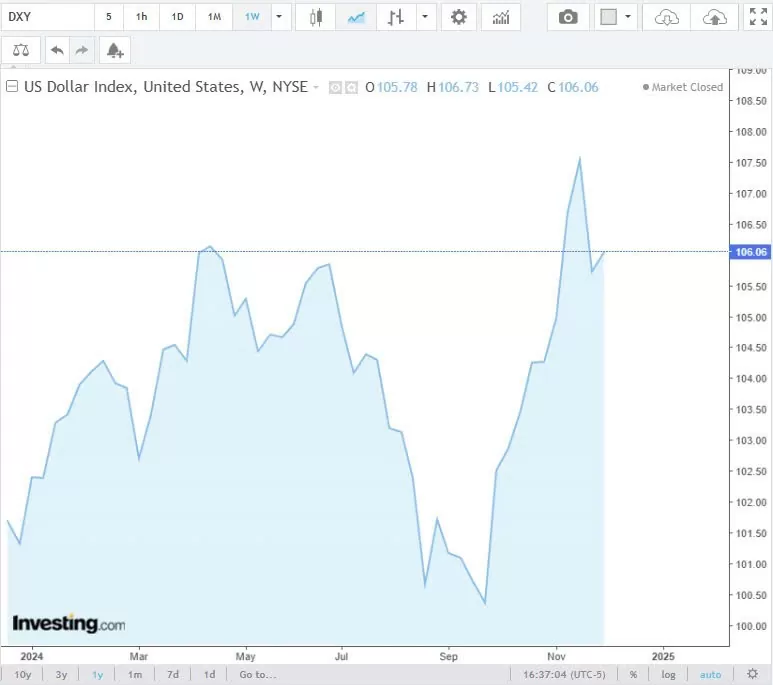773x685 pixels.
Task: Add an alert with bell icon
Action: [x=114, y=50]
